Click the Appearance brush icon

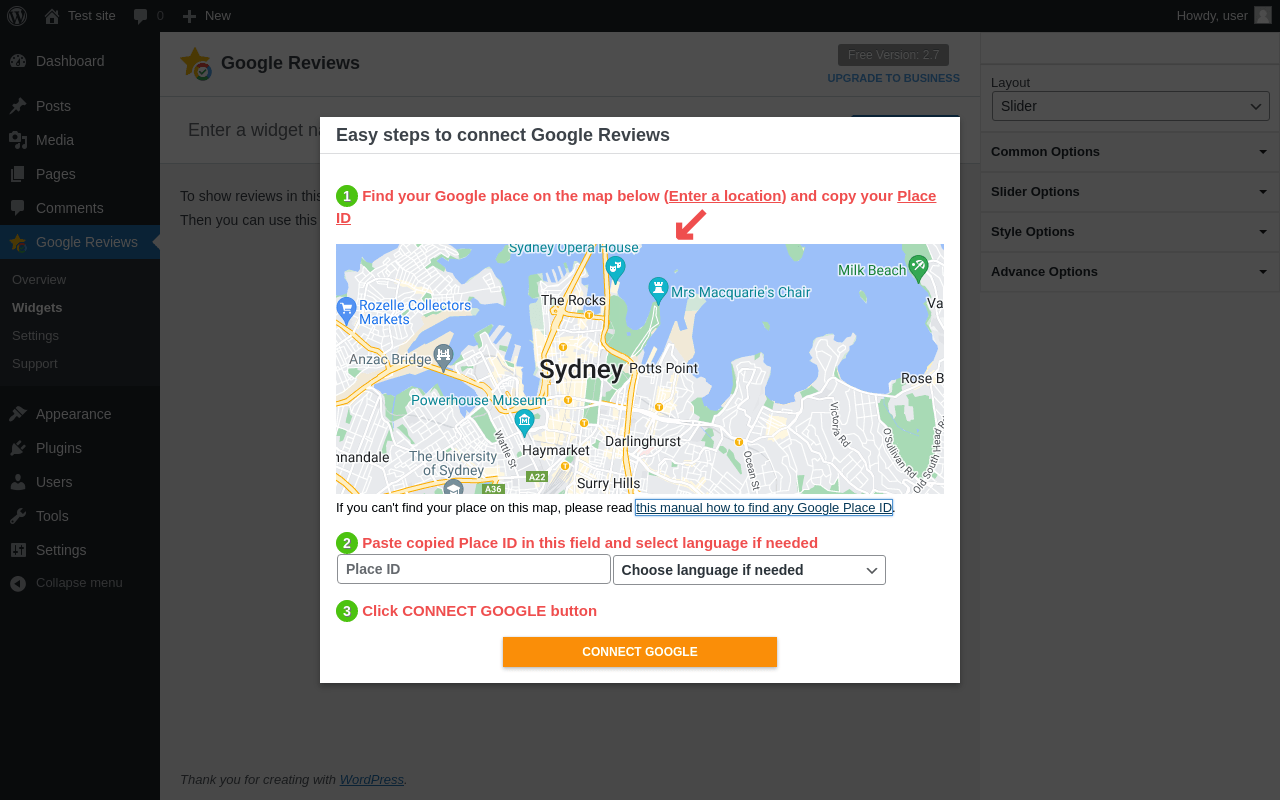point(18,414)
